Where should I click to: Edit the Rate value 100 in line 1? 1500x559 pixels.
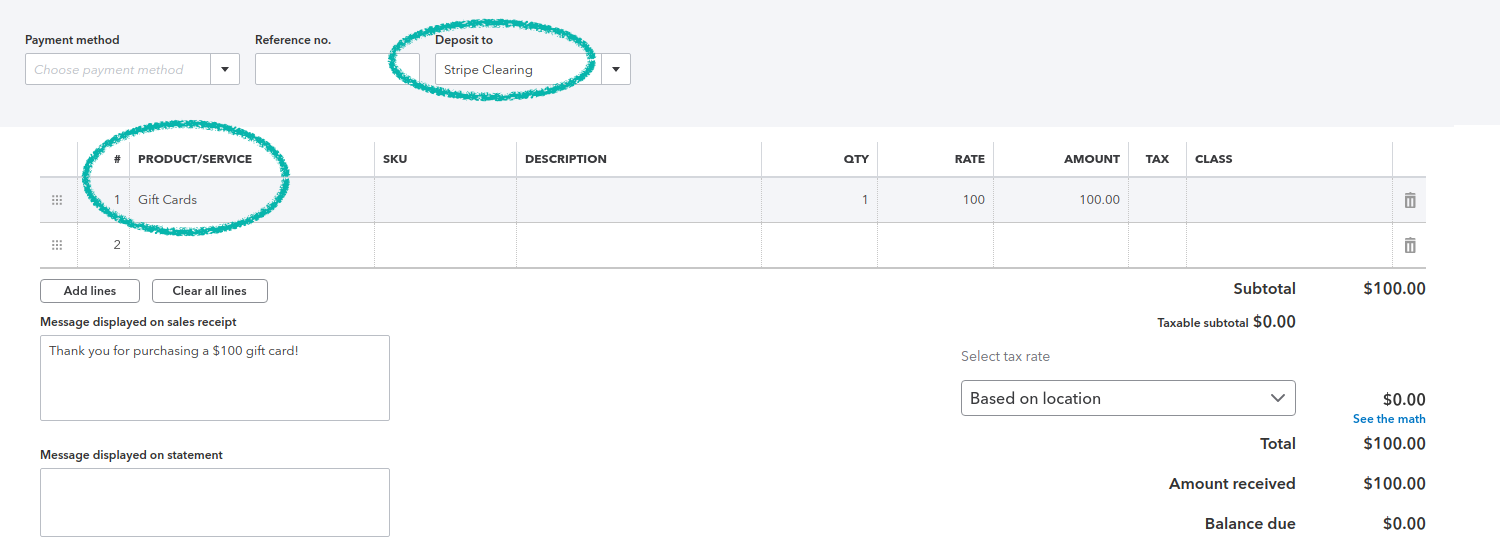tap(935, 200)
